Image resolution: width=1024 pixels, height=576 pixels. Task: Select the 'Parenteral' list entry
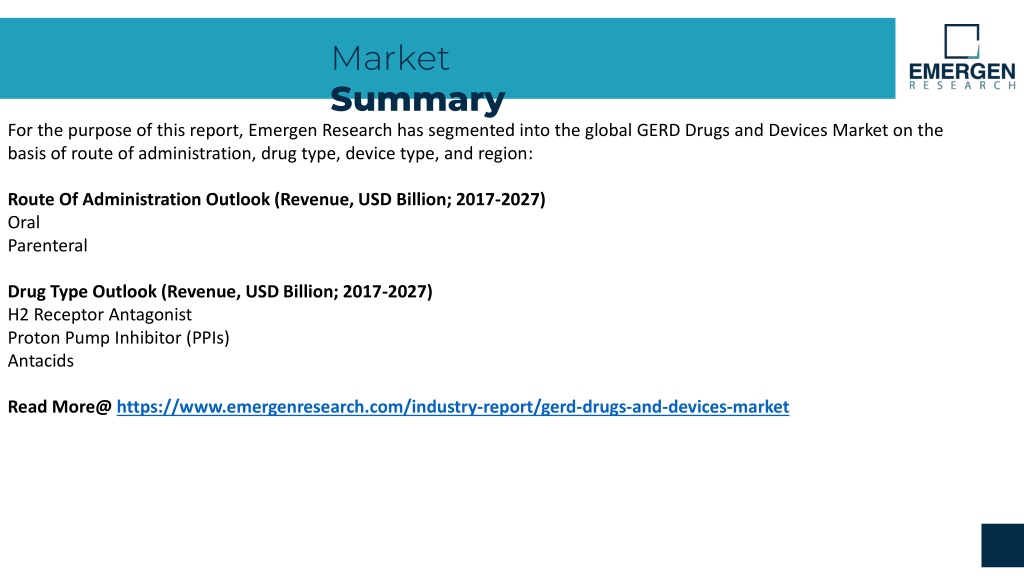(x=47, y=246)
